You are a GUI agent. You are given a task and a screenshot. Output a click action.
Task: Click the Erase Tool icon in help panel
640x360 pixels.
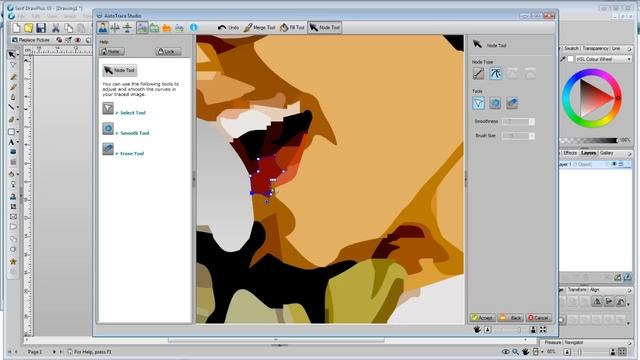(x=108, y=149)
